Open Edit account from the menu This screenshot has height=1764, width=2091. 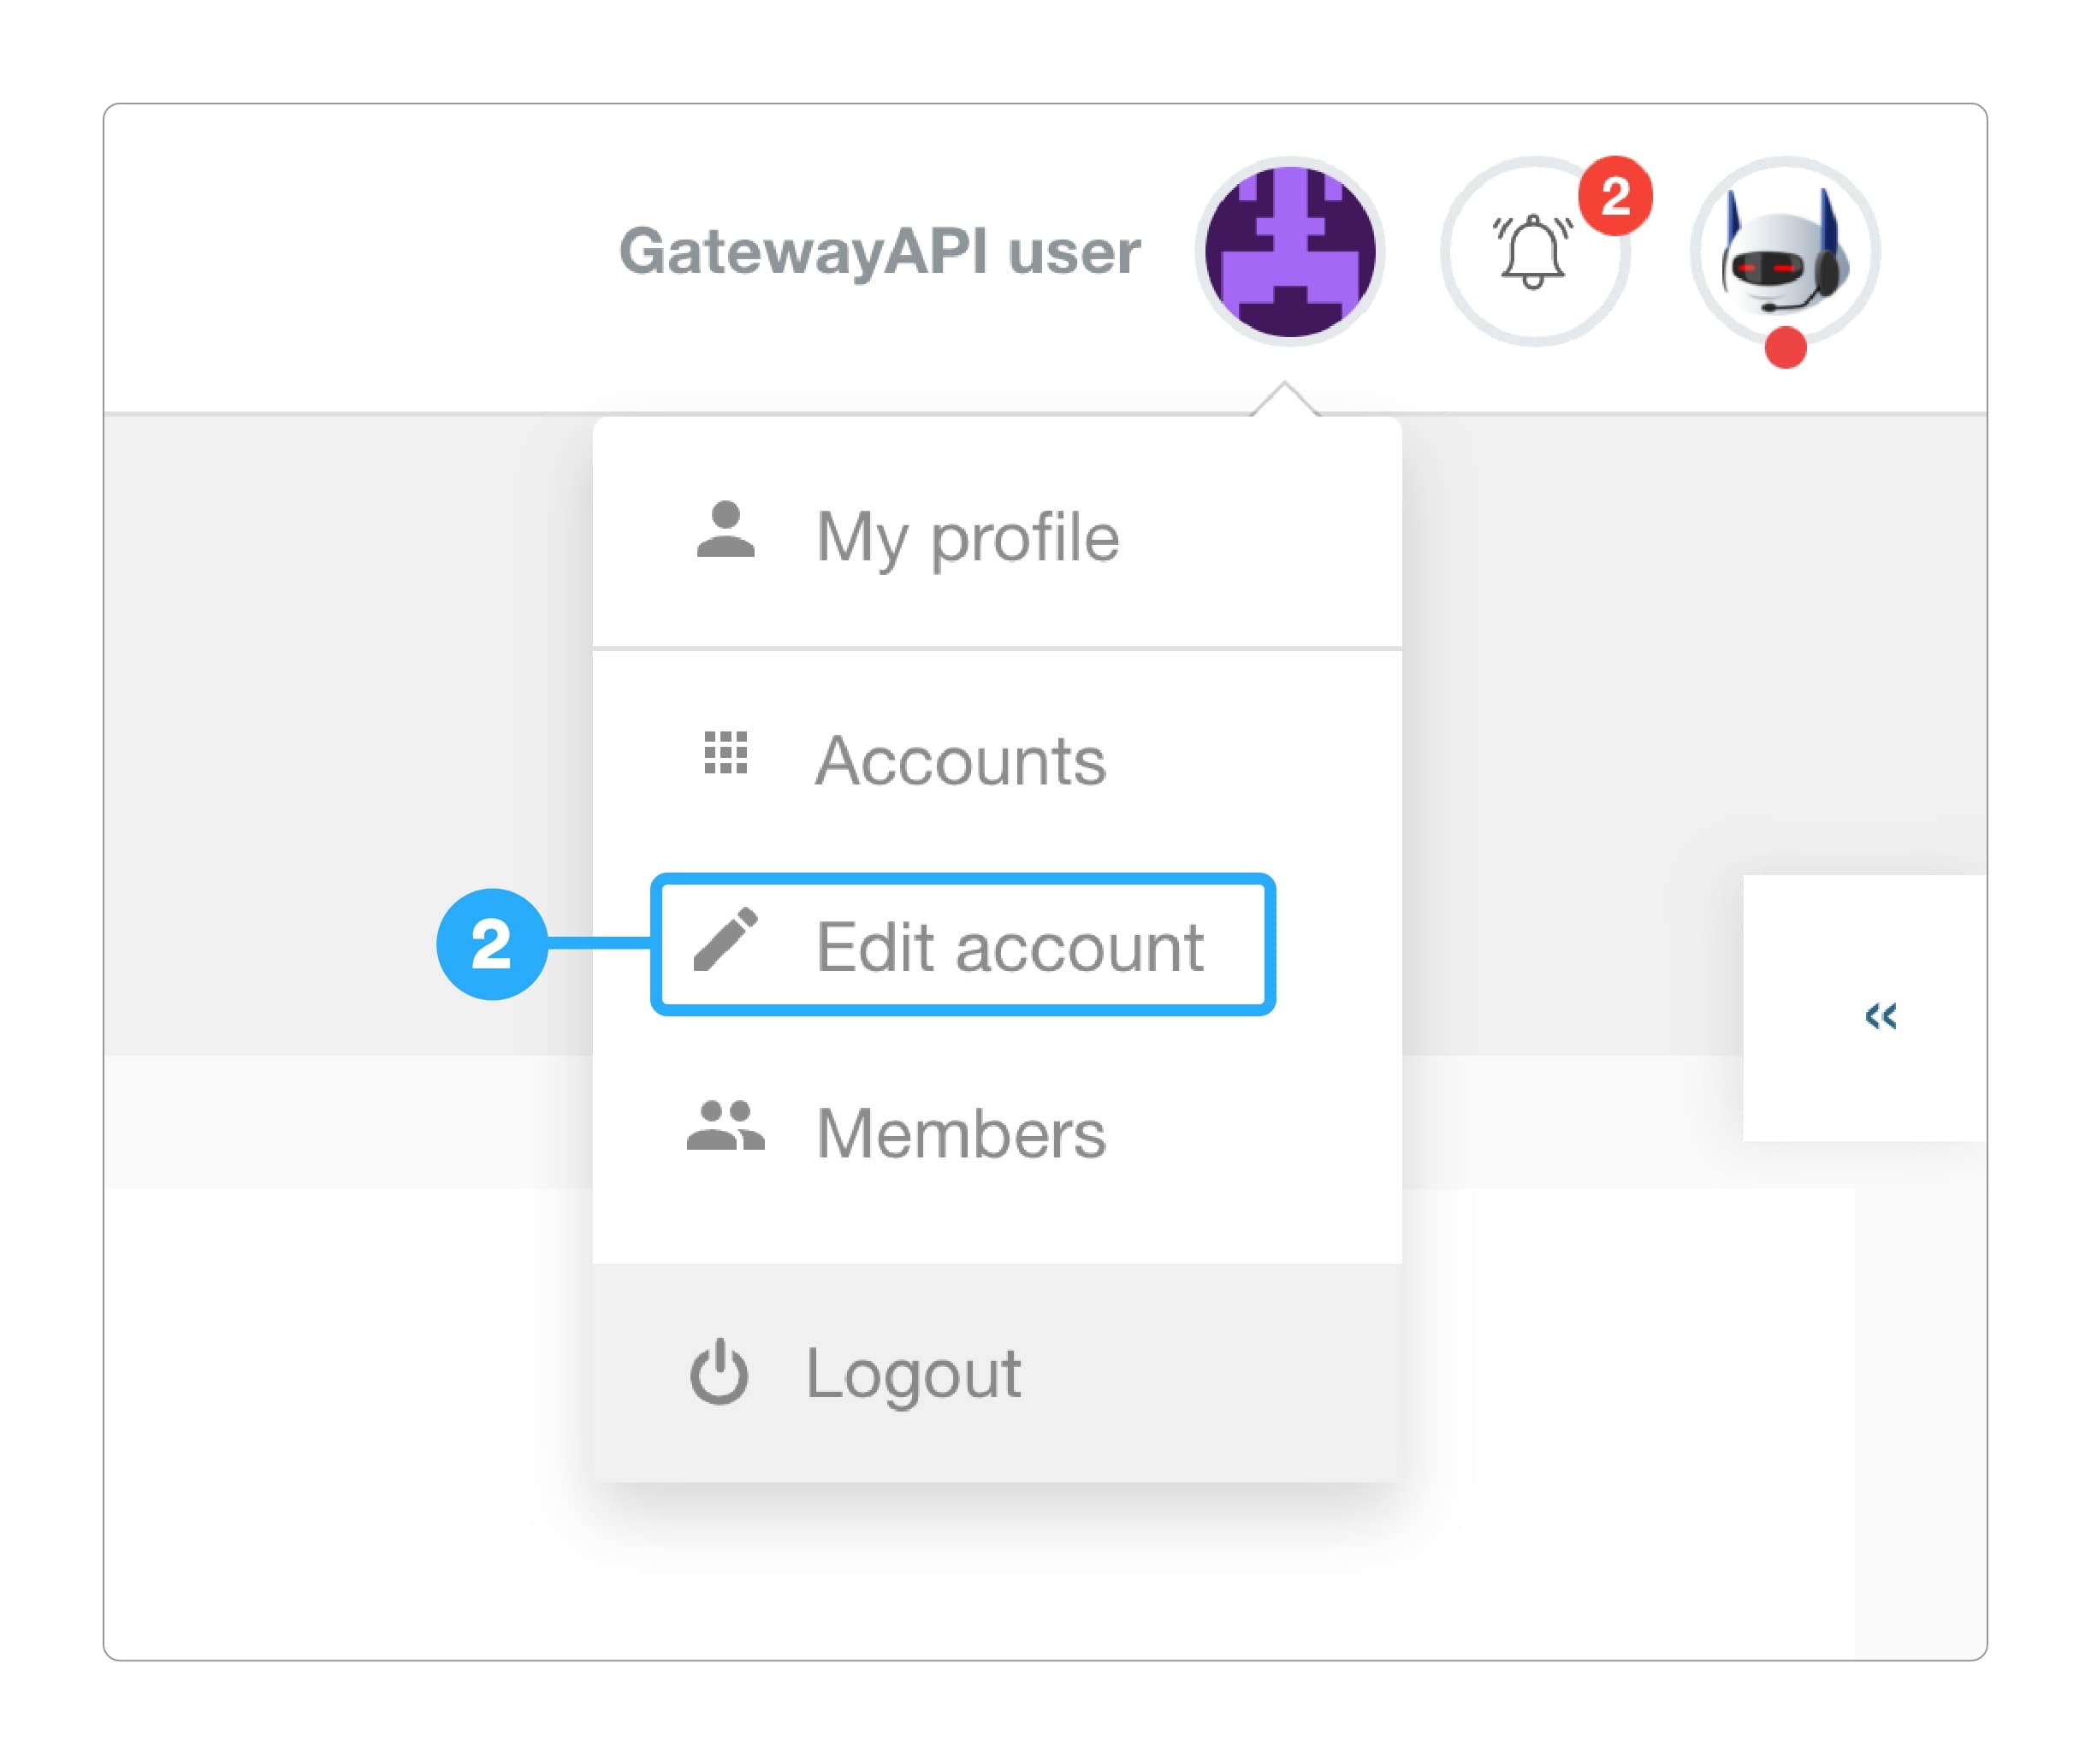point(1010,946)
